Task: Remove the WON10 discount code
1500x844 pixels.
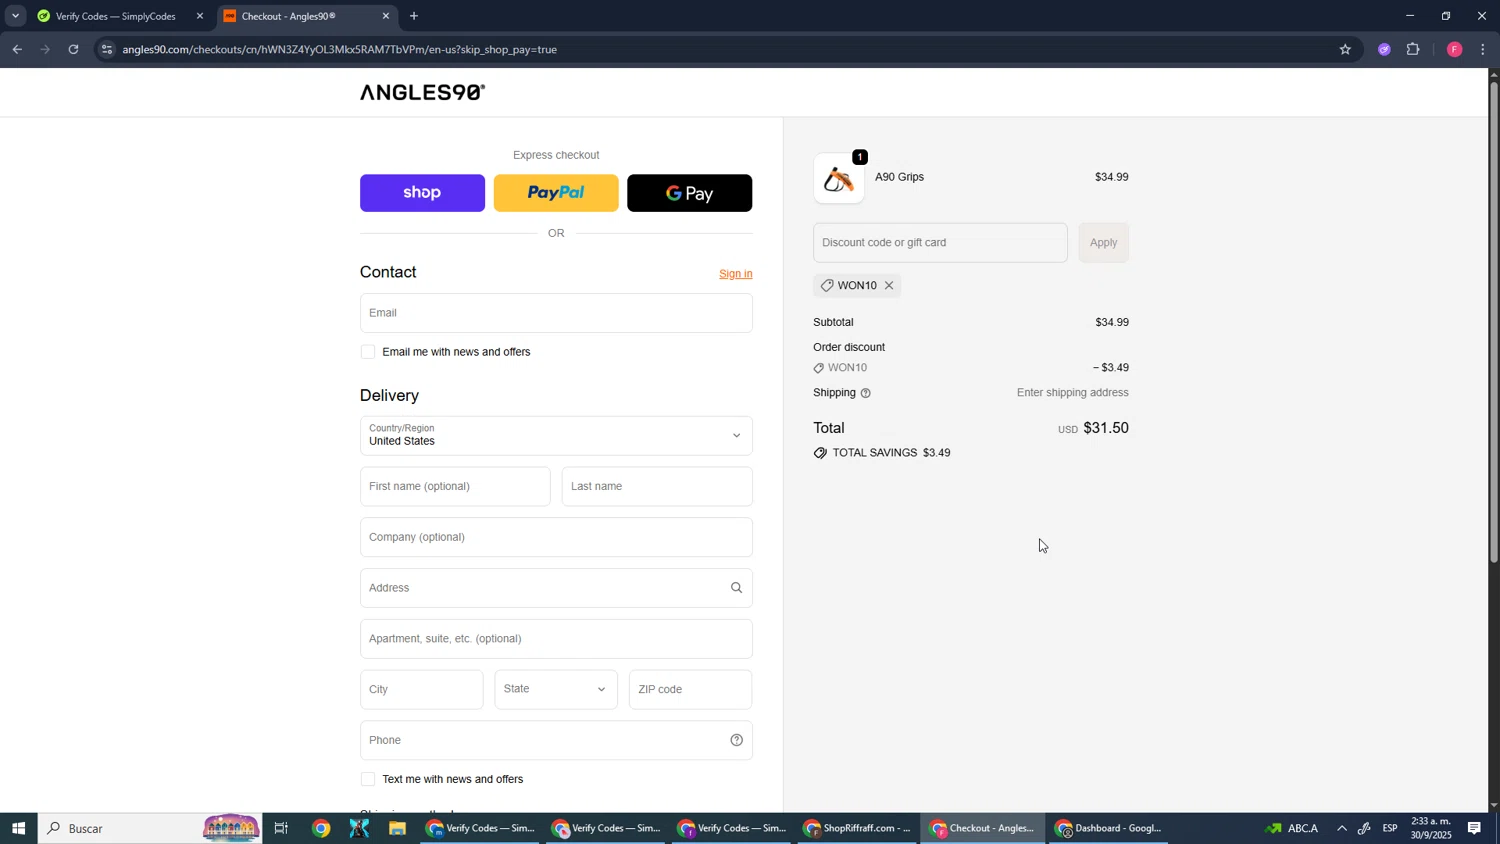Action: click(x=889, y=286)
